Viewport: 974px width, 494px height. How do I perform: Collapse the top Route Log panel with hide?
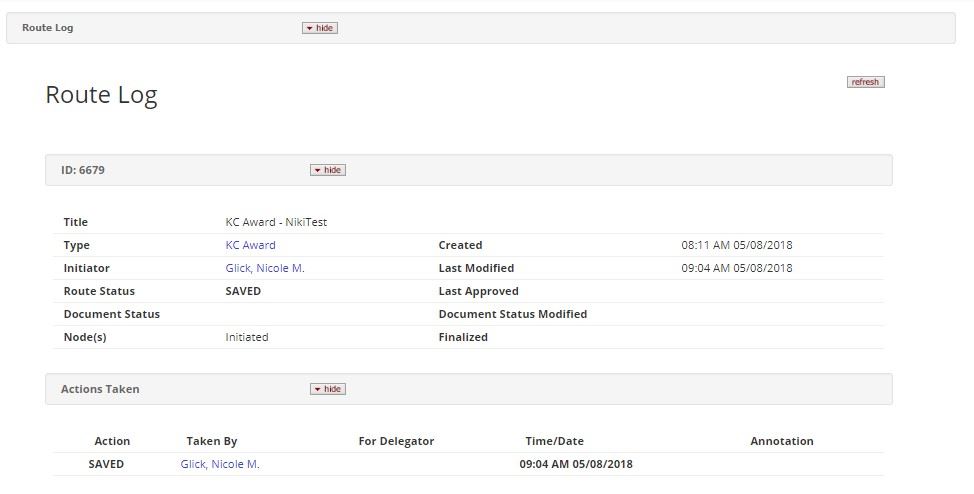[320, 28]
